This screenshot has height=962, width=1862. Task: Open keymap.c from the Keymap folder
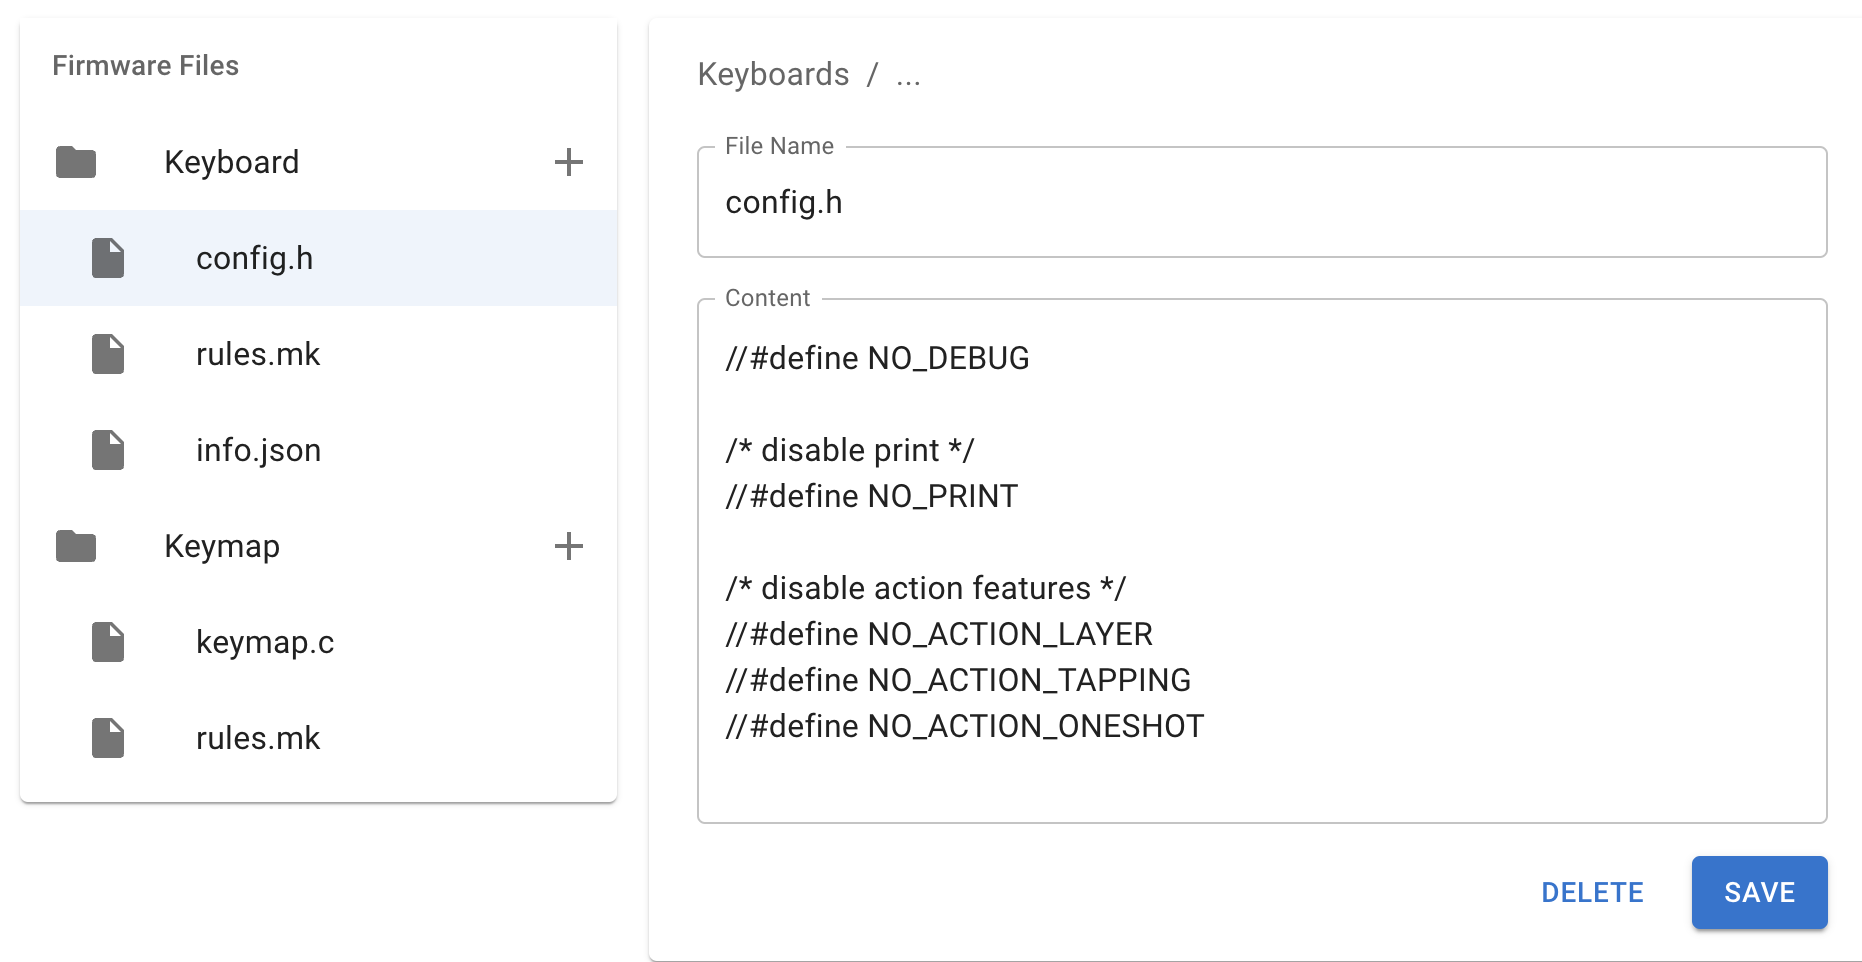coord(265,642)
